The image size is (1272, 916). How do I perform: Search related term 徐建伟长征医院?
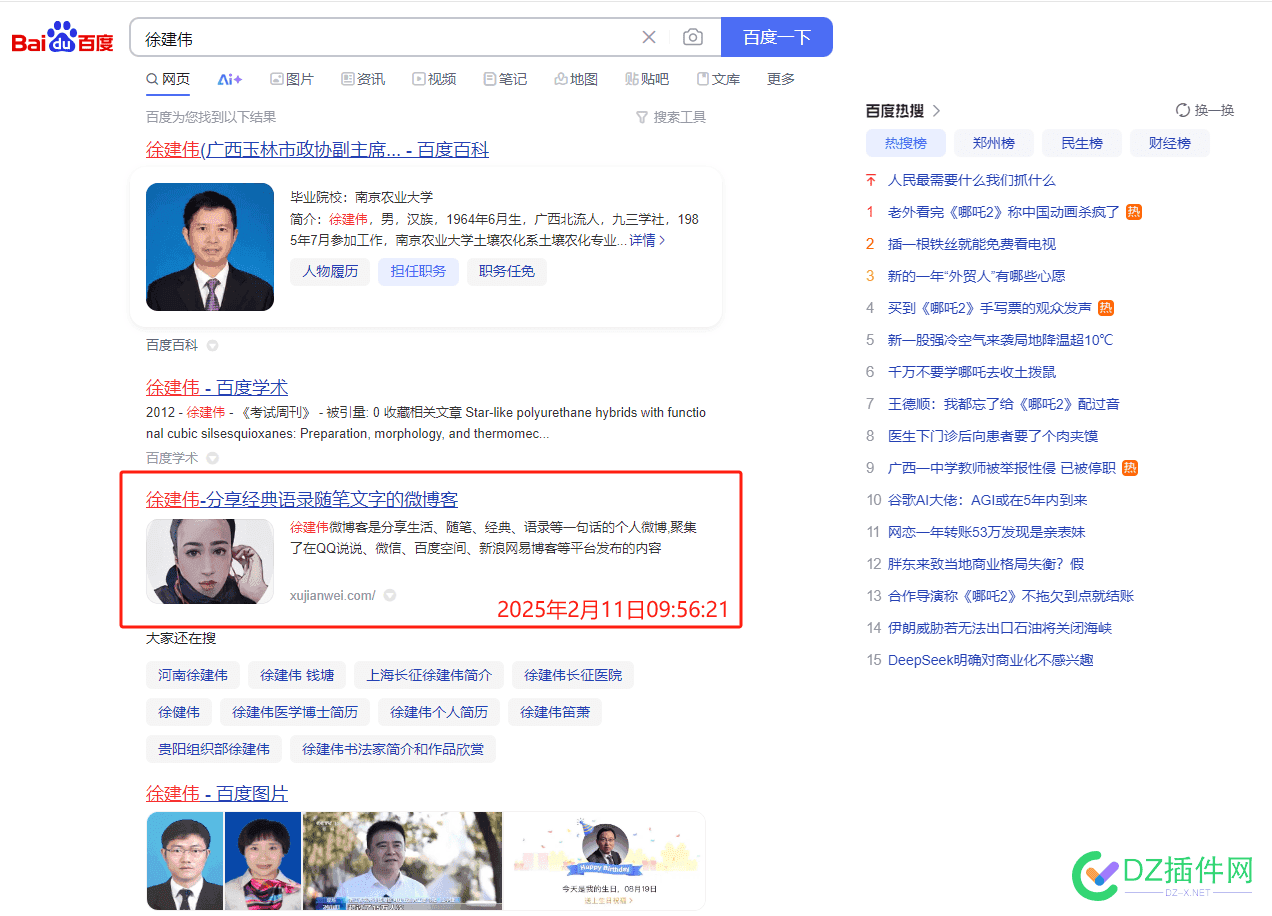[573, 675]
